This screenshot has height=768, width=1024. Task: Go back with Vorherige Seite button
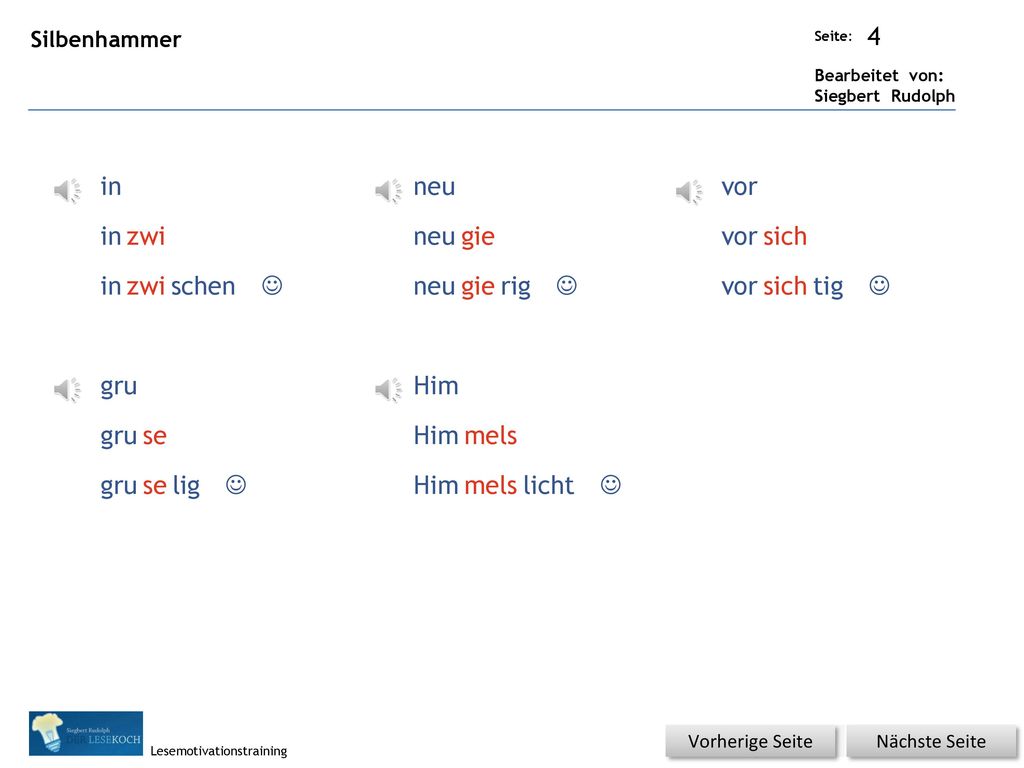click(750, 742)
